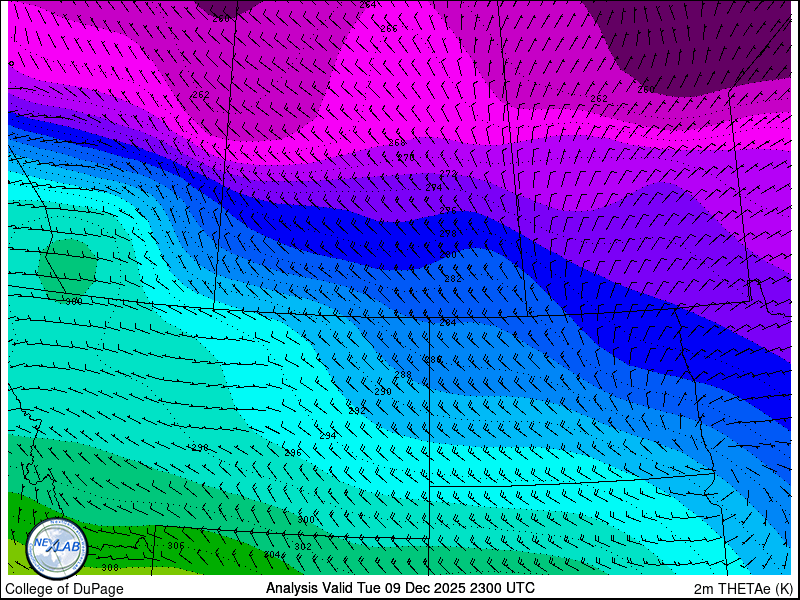Viewport: 800px width, 600px height.
Task: Select the 280 contour label
Action: click(x=448, y=255)
